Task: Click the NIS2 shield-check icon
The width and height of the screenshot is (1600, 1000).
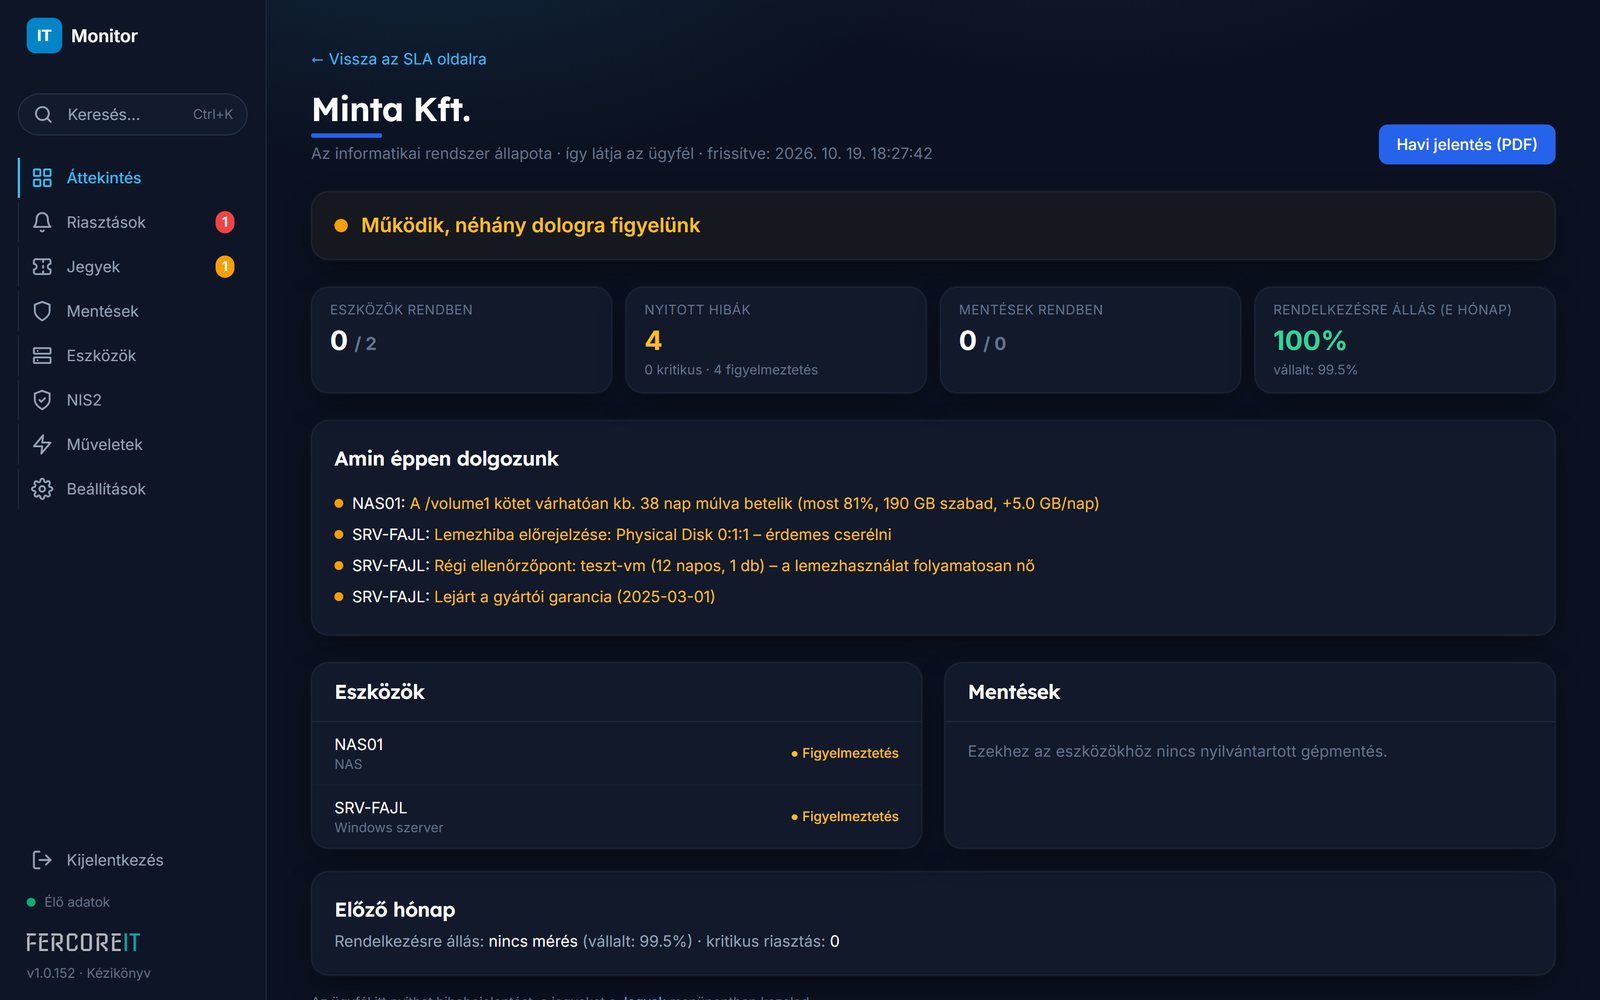Action: [x=42, y=400]
